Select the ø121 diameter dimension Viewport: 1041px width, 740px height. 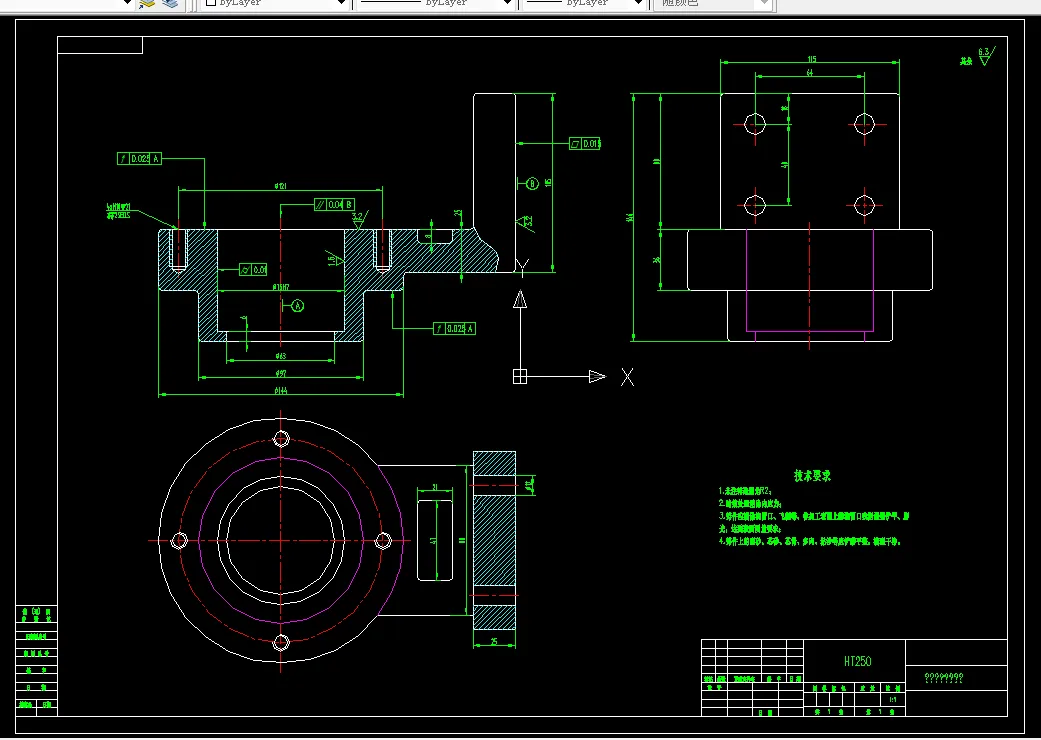pos(280,186)
